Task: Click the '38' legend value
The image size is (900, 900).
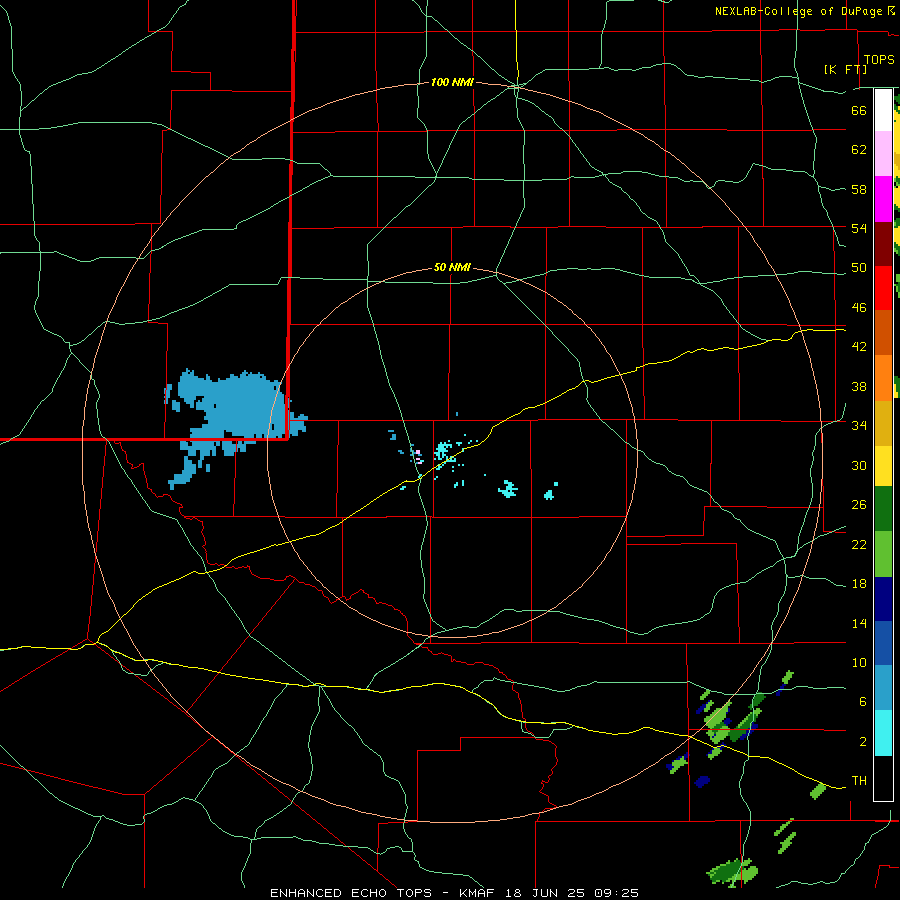Action: click(x=859, y=386)
